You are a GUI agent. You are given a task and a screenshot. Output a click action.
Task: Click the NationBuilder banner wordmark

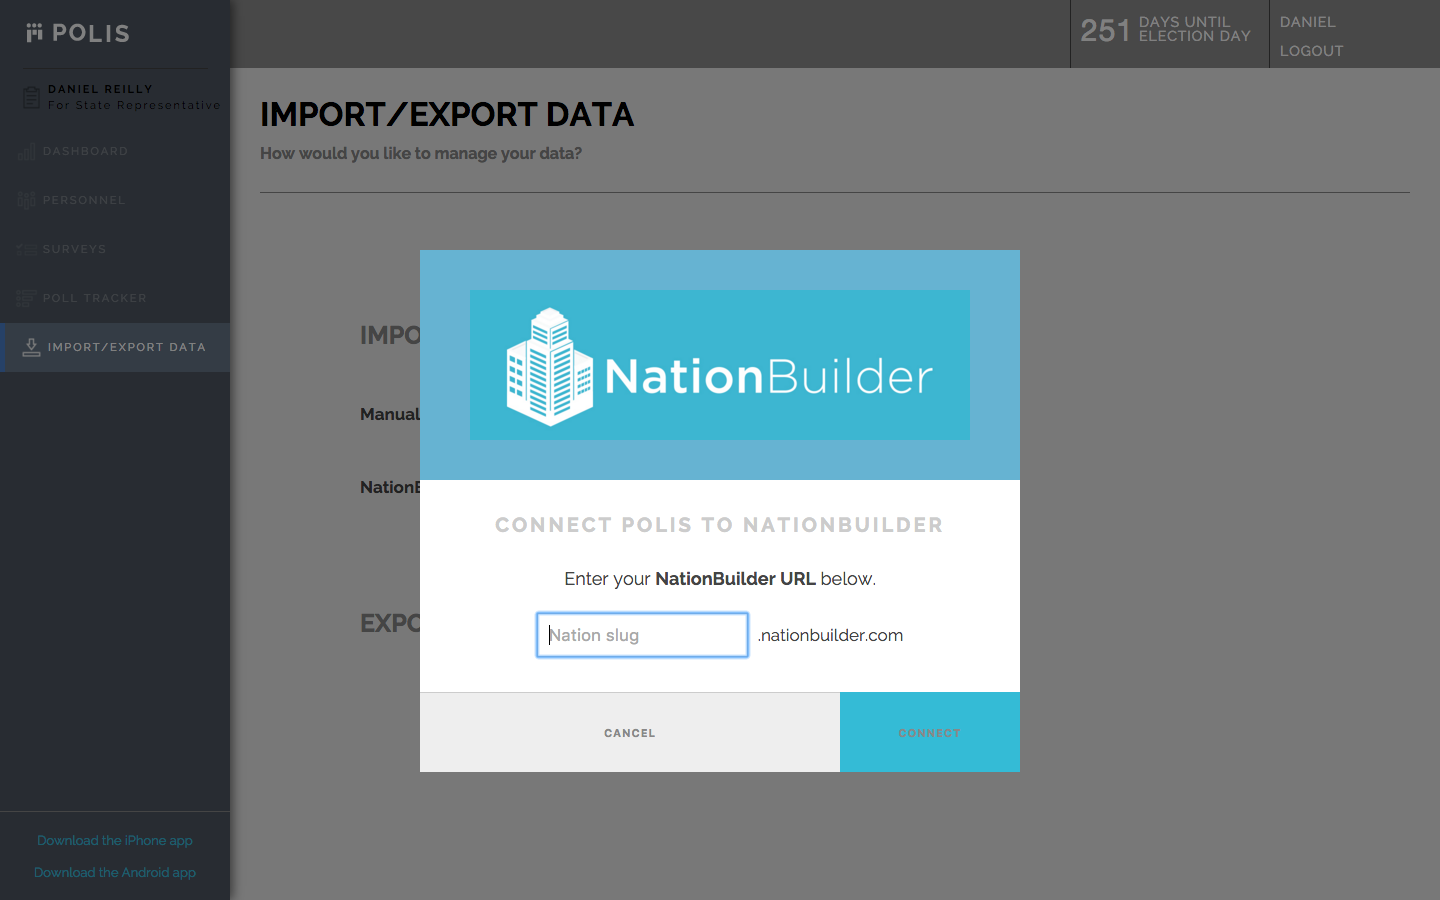(x=768, y=377)
